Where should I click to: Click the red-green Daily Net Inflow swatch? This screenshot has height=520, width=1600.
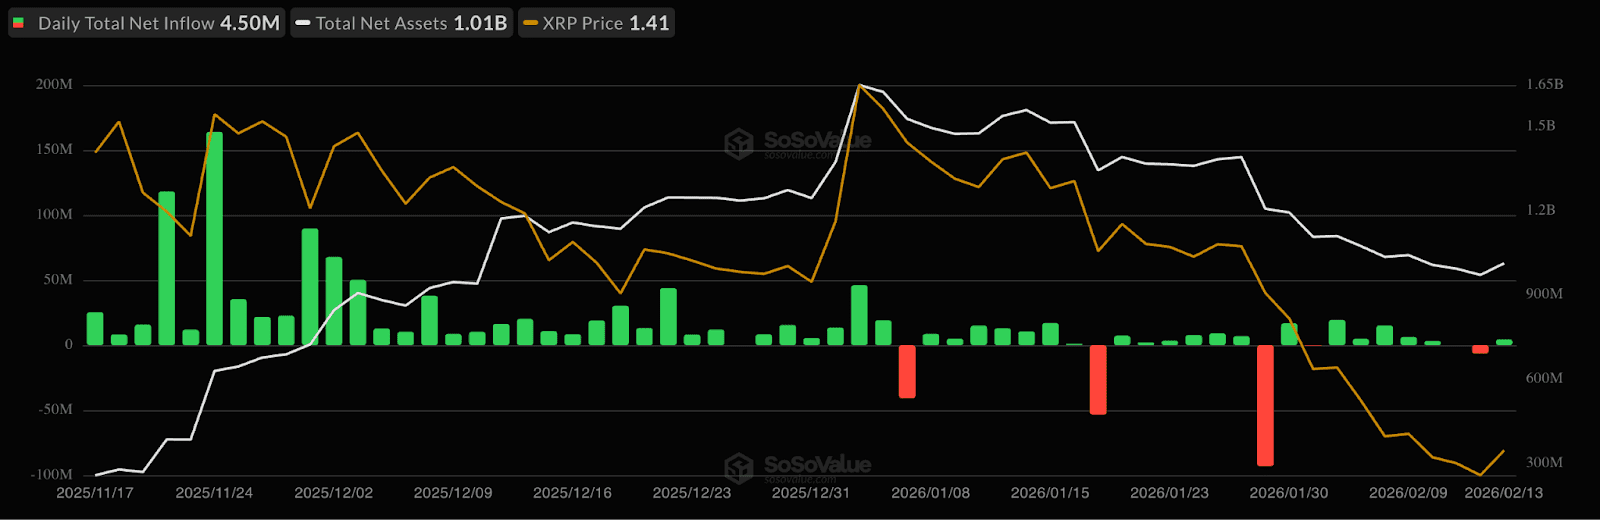[18, 23]
